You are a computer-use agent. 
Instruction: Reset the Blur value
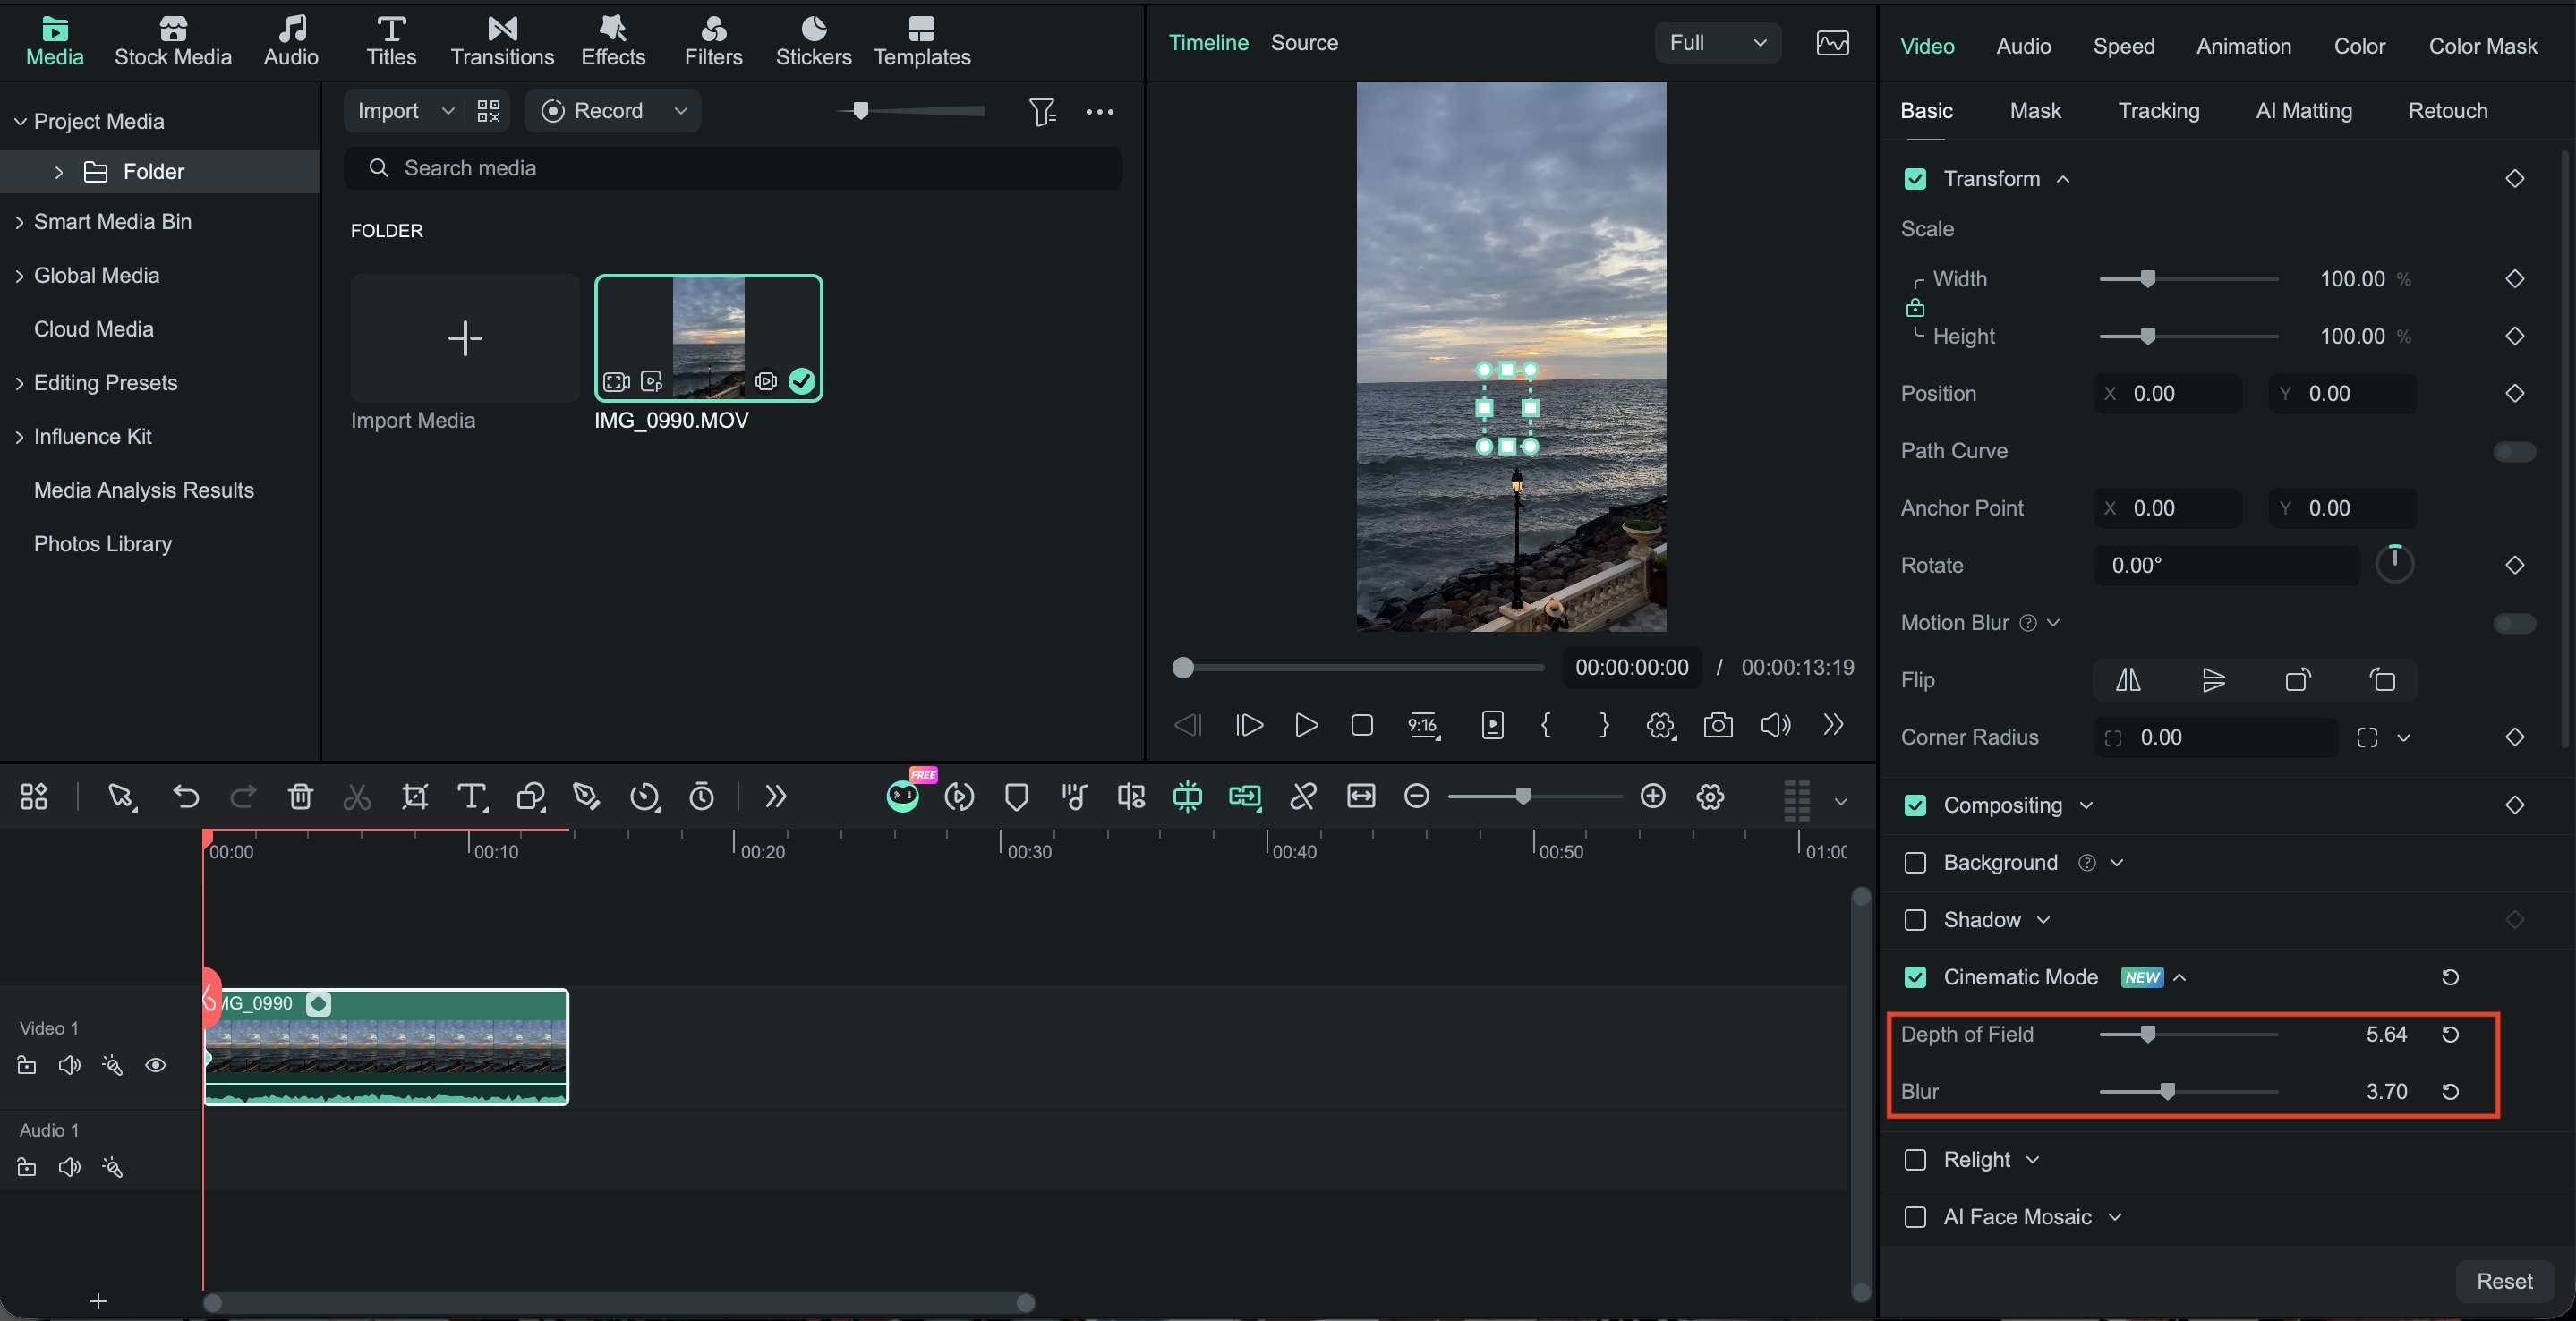2450,1091
